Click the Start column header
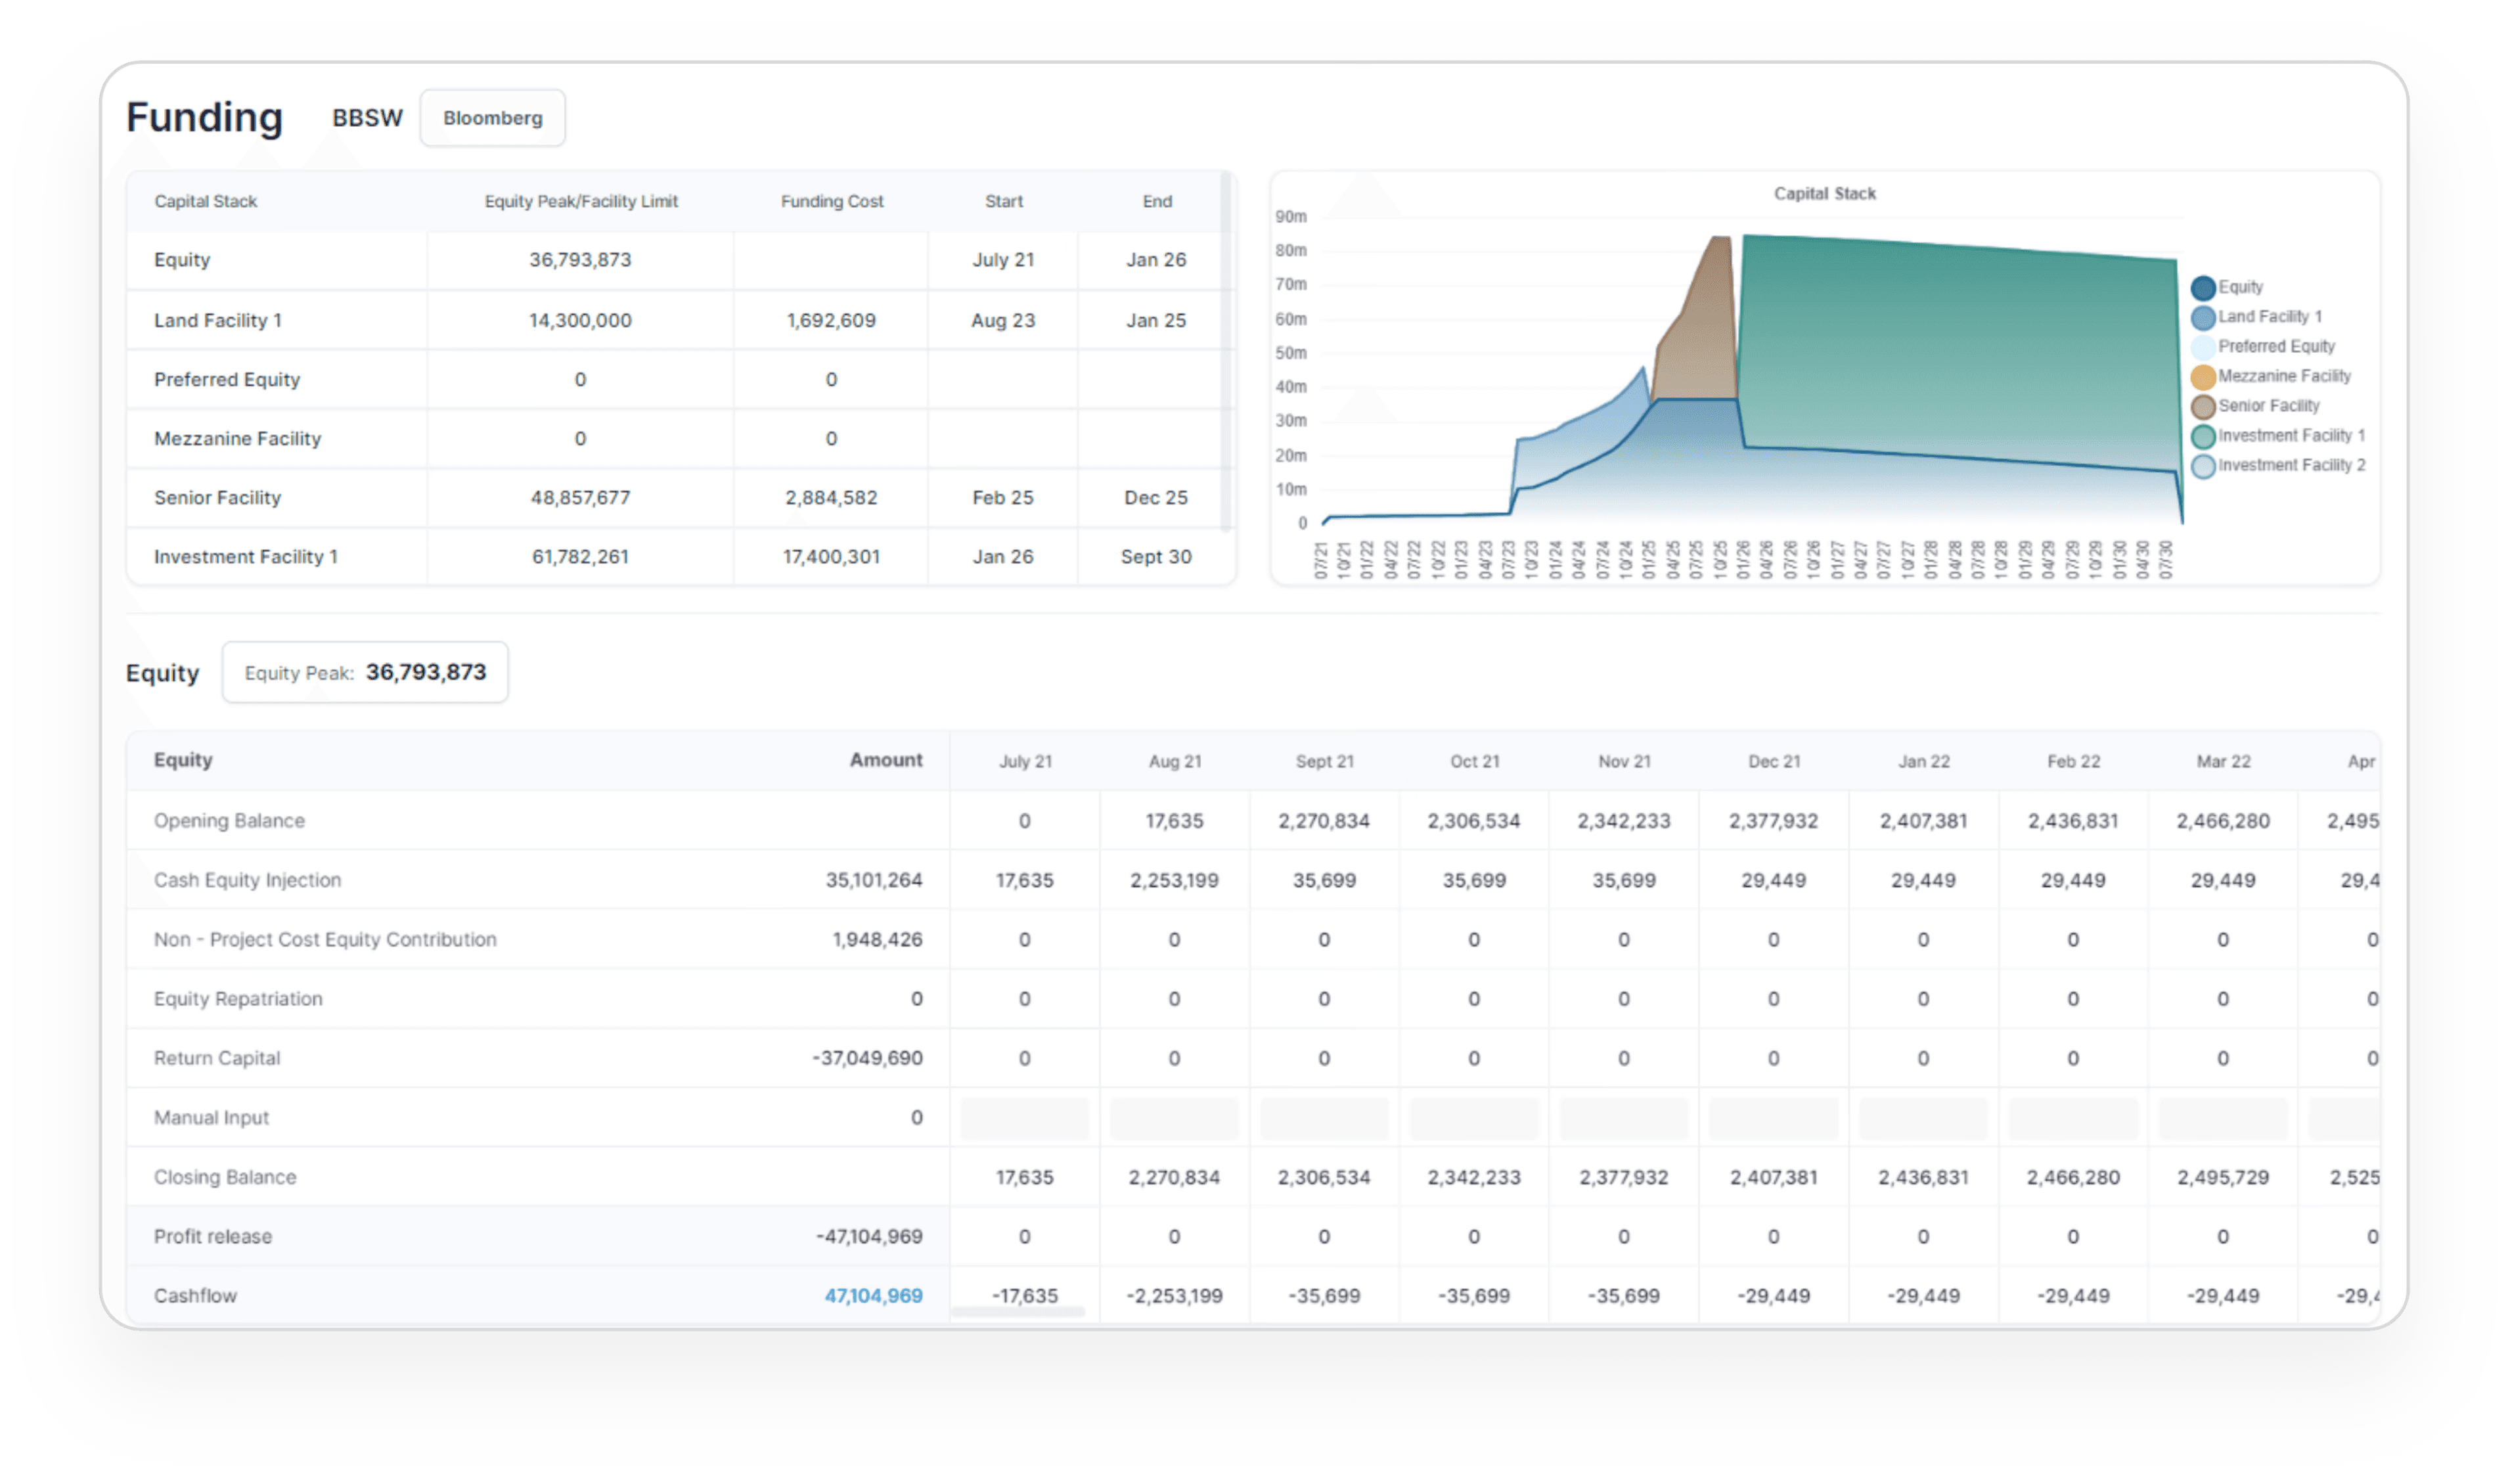 pyautogui.click(x=1004, y=201)
